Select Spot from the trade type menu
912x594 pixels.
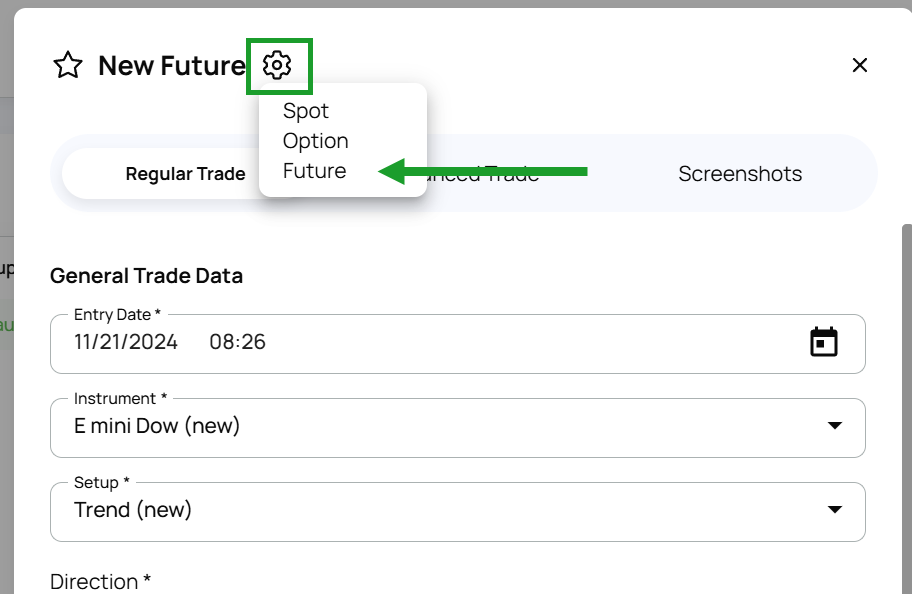click(x=306, y=111)
